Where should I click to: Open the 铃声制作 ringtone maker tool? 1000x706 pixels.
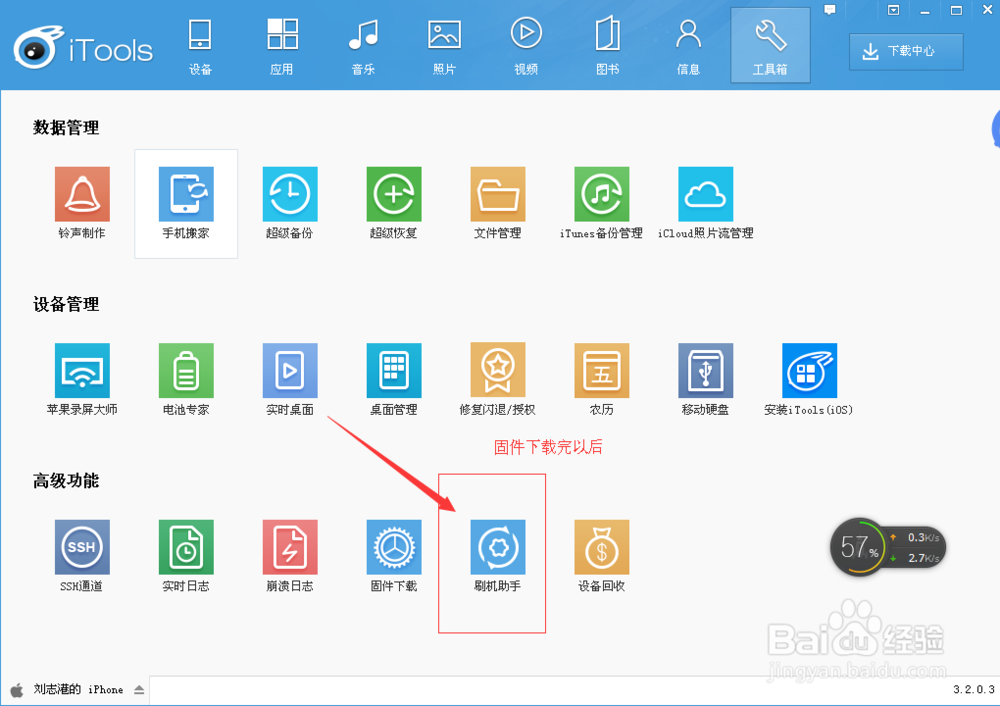[82, 195]
